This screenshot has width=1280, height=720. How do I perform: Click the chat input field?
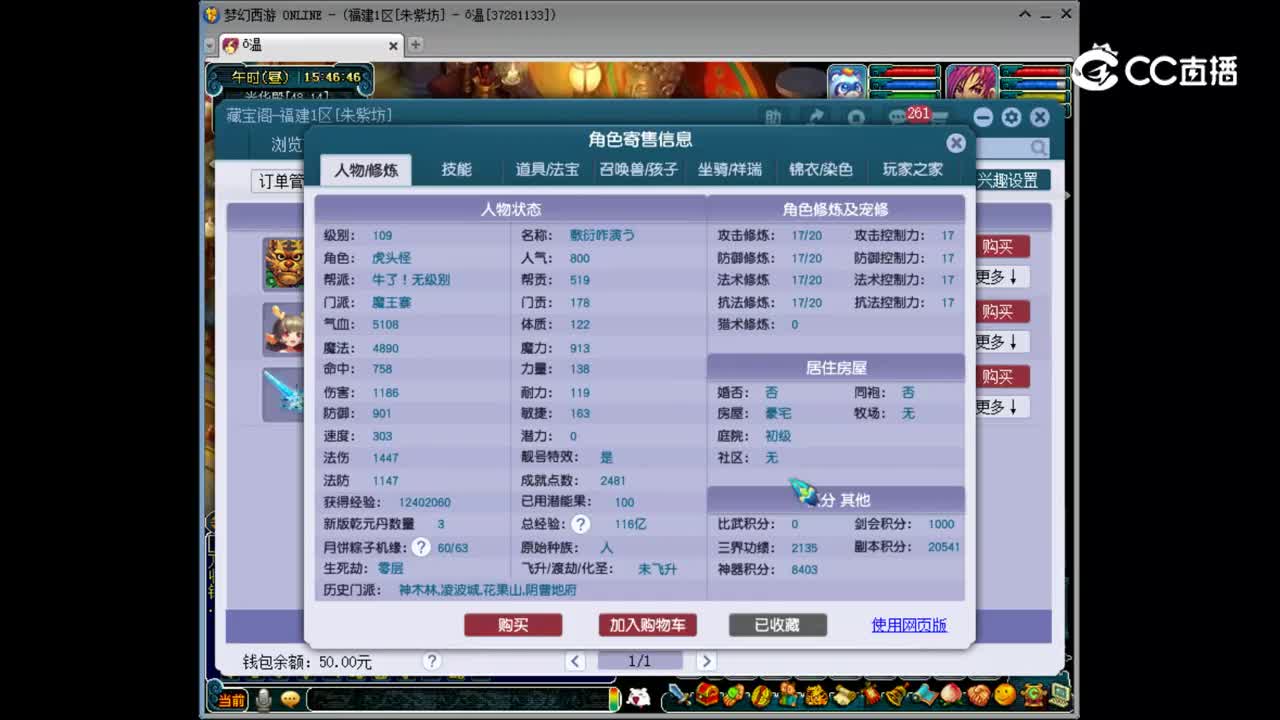(x=456, y=700)
